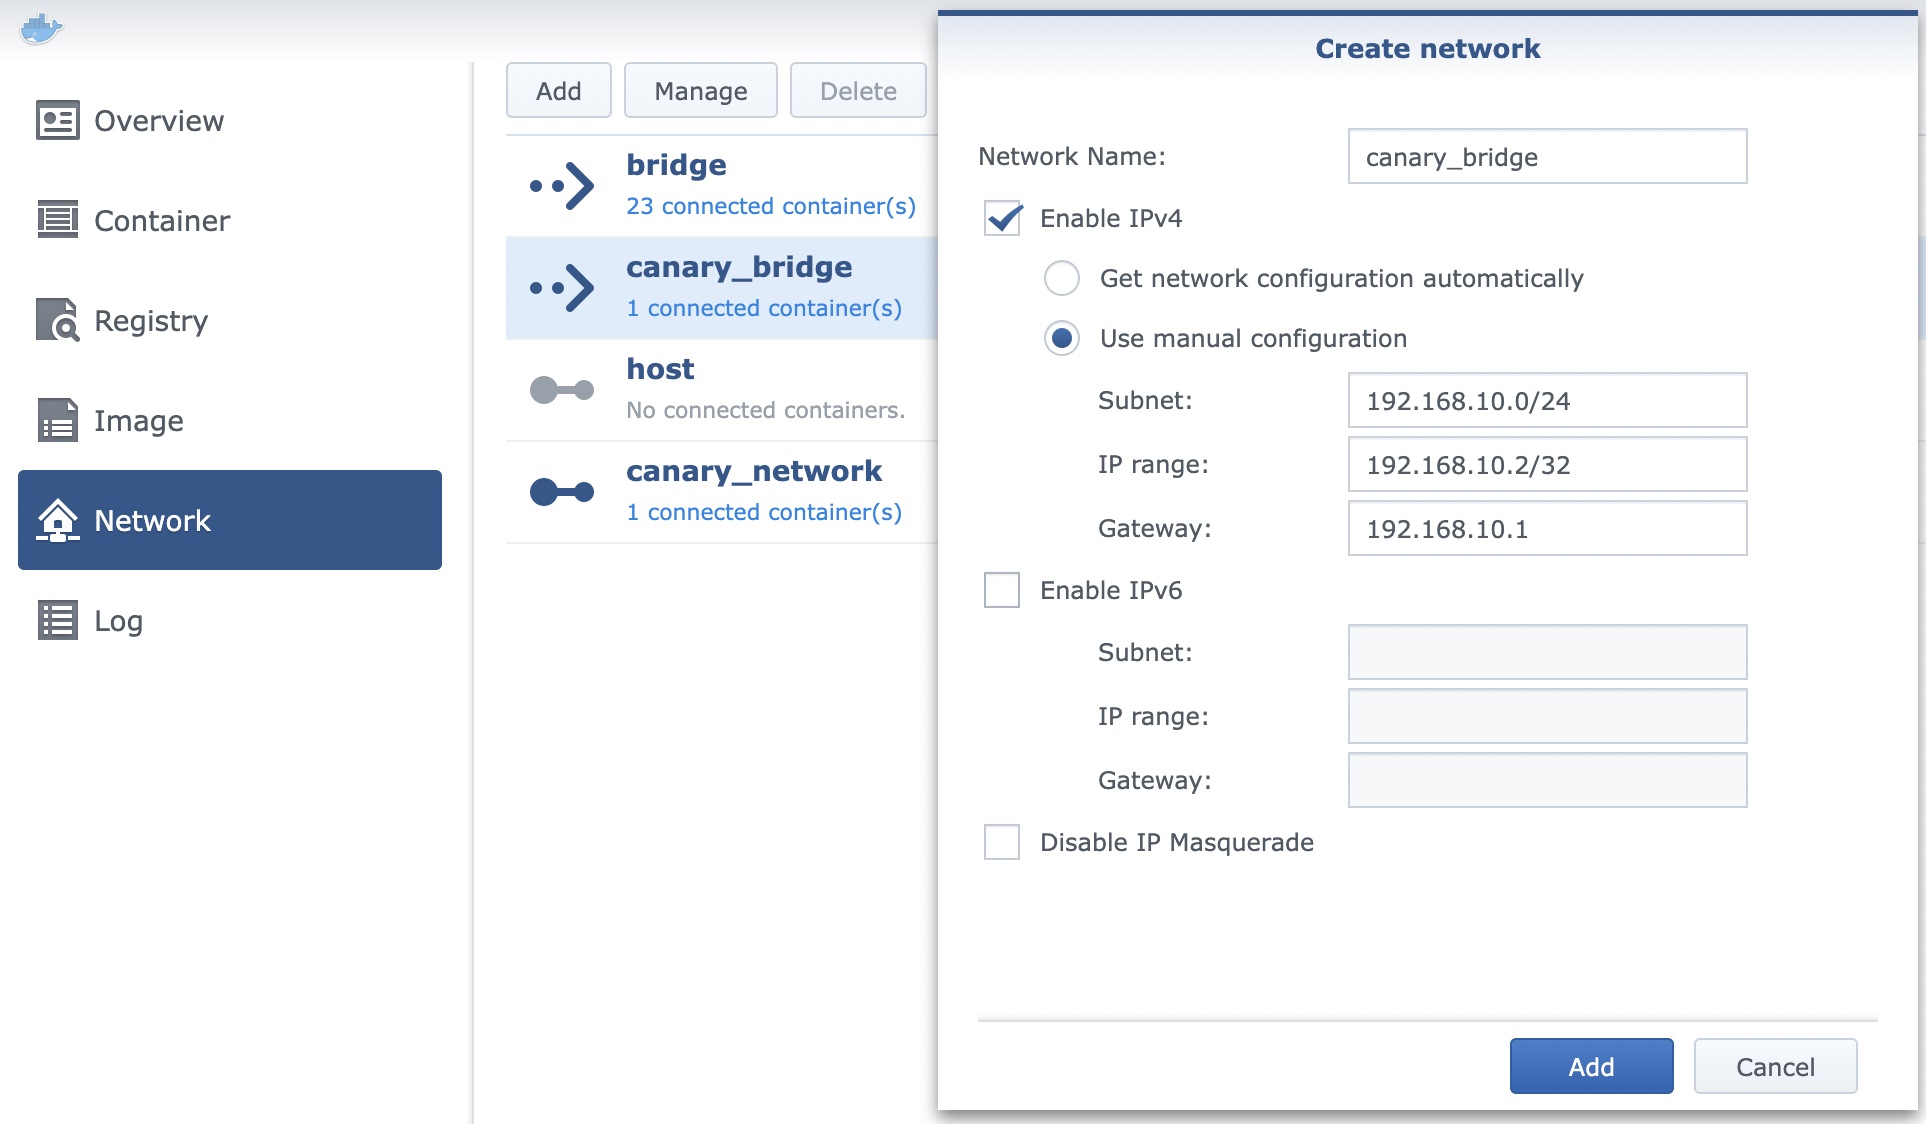This screenshot has width=1926, height=1124.
Task: Switch to the Network tab
Action: tap(230, 520)
